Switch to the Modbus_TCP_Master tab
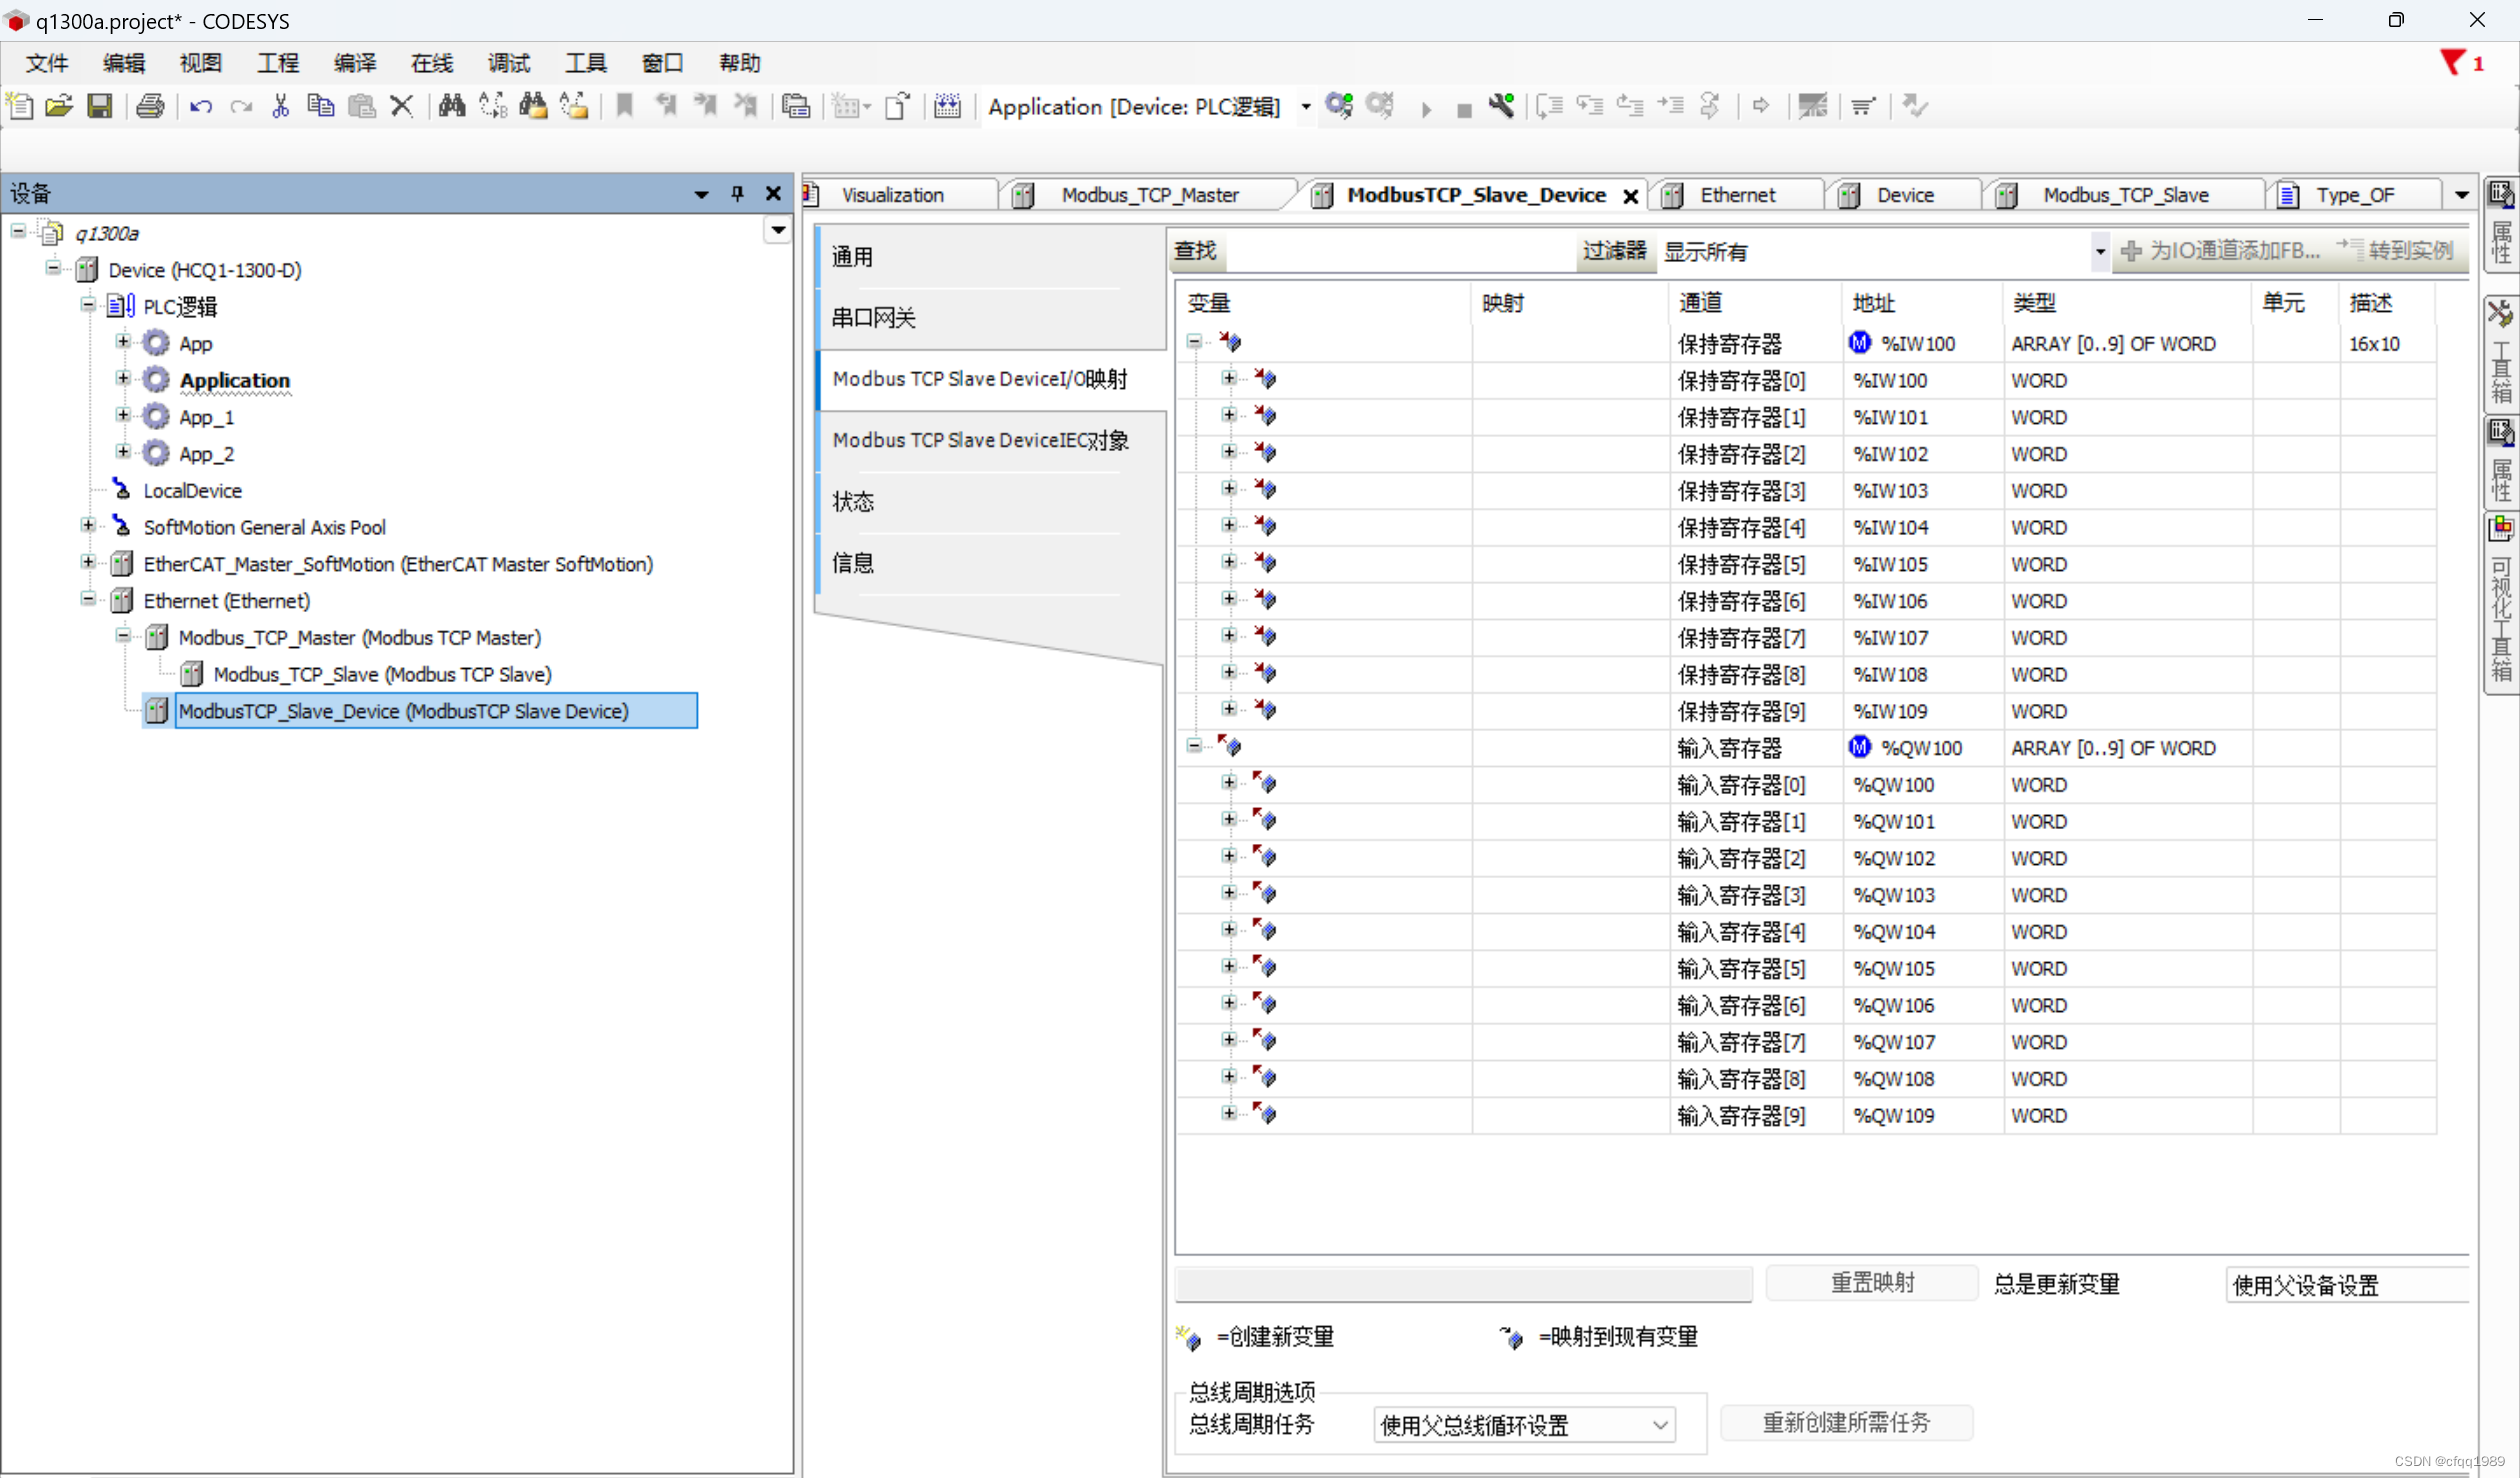The height and width of the screenshot is (1478, 2520). point(1150,195)
